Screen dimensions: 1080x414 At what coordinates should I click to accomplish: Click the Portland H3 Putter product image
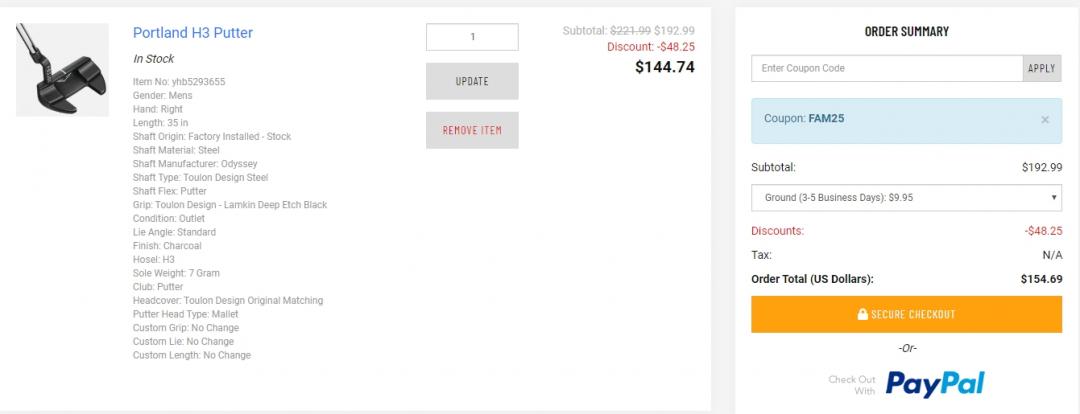point(62,70)
